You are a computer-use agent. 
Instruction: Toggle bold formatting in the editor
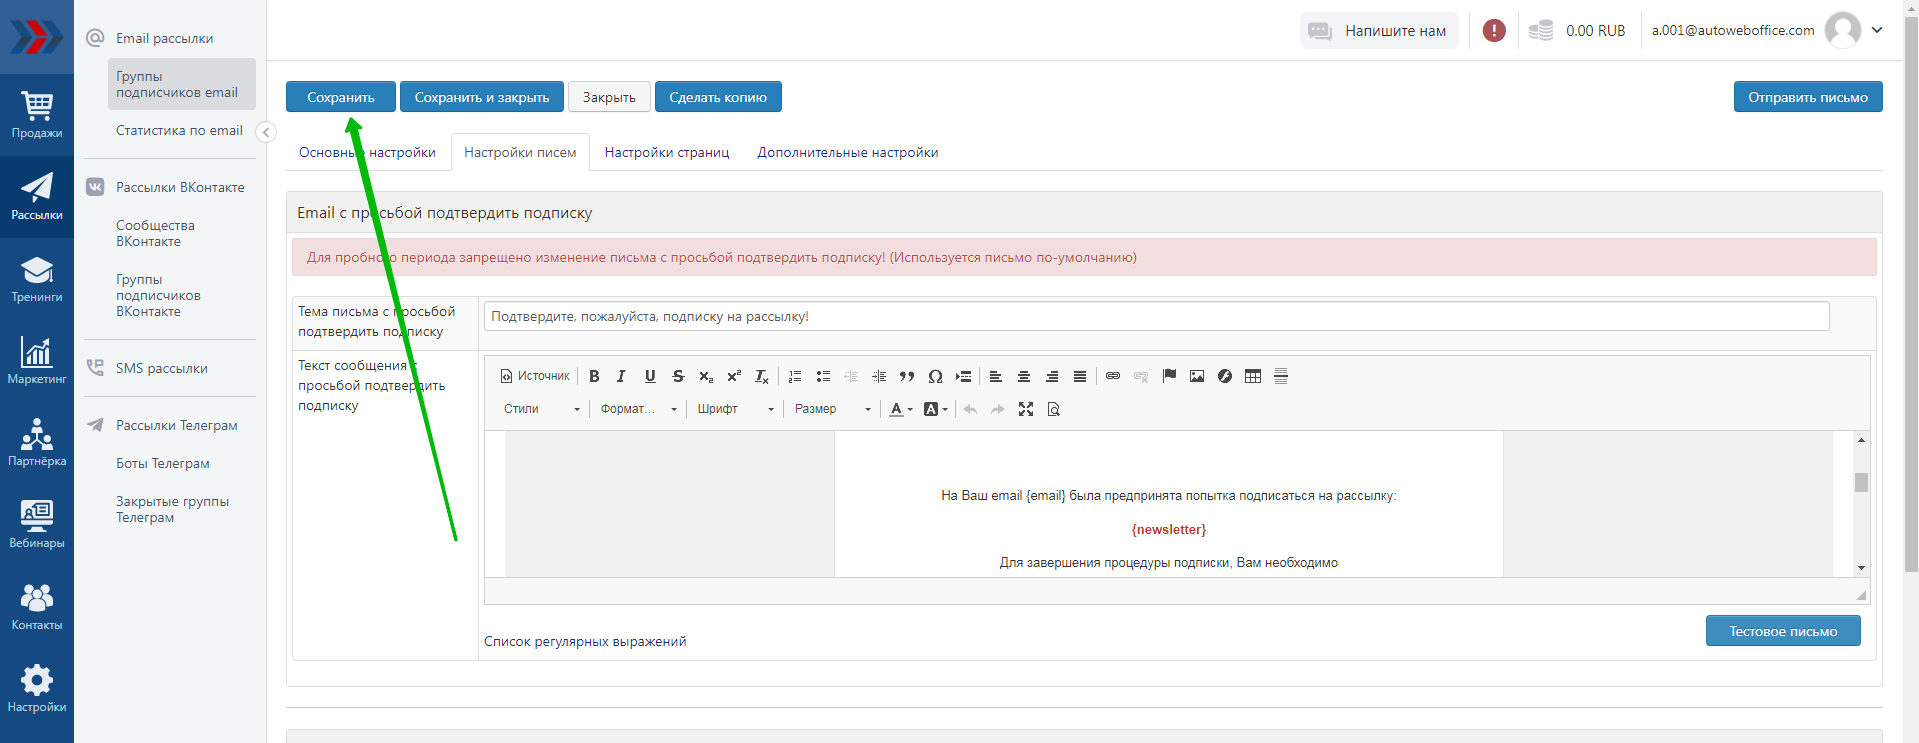coord(594,376)
